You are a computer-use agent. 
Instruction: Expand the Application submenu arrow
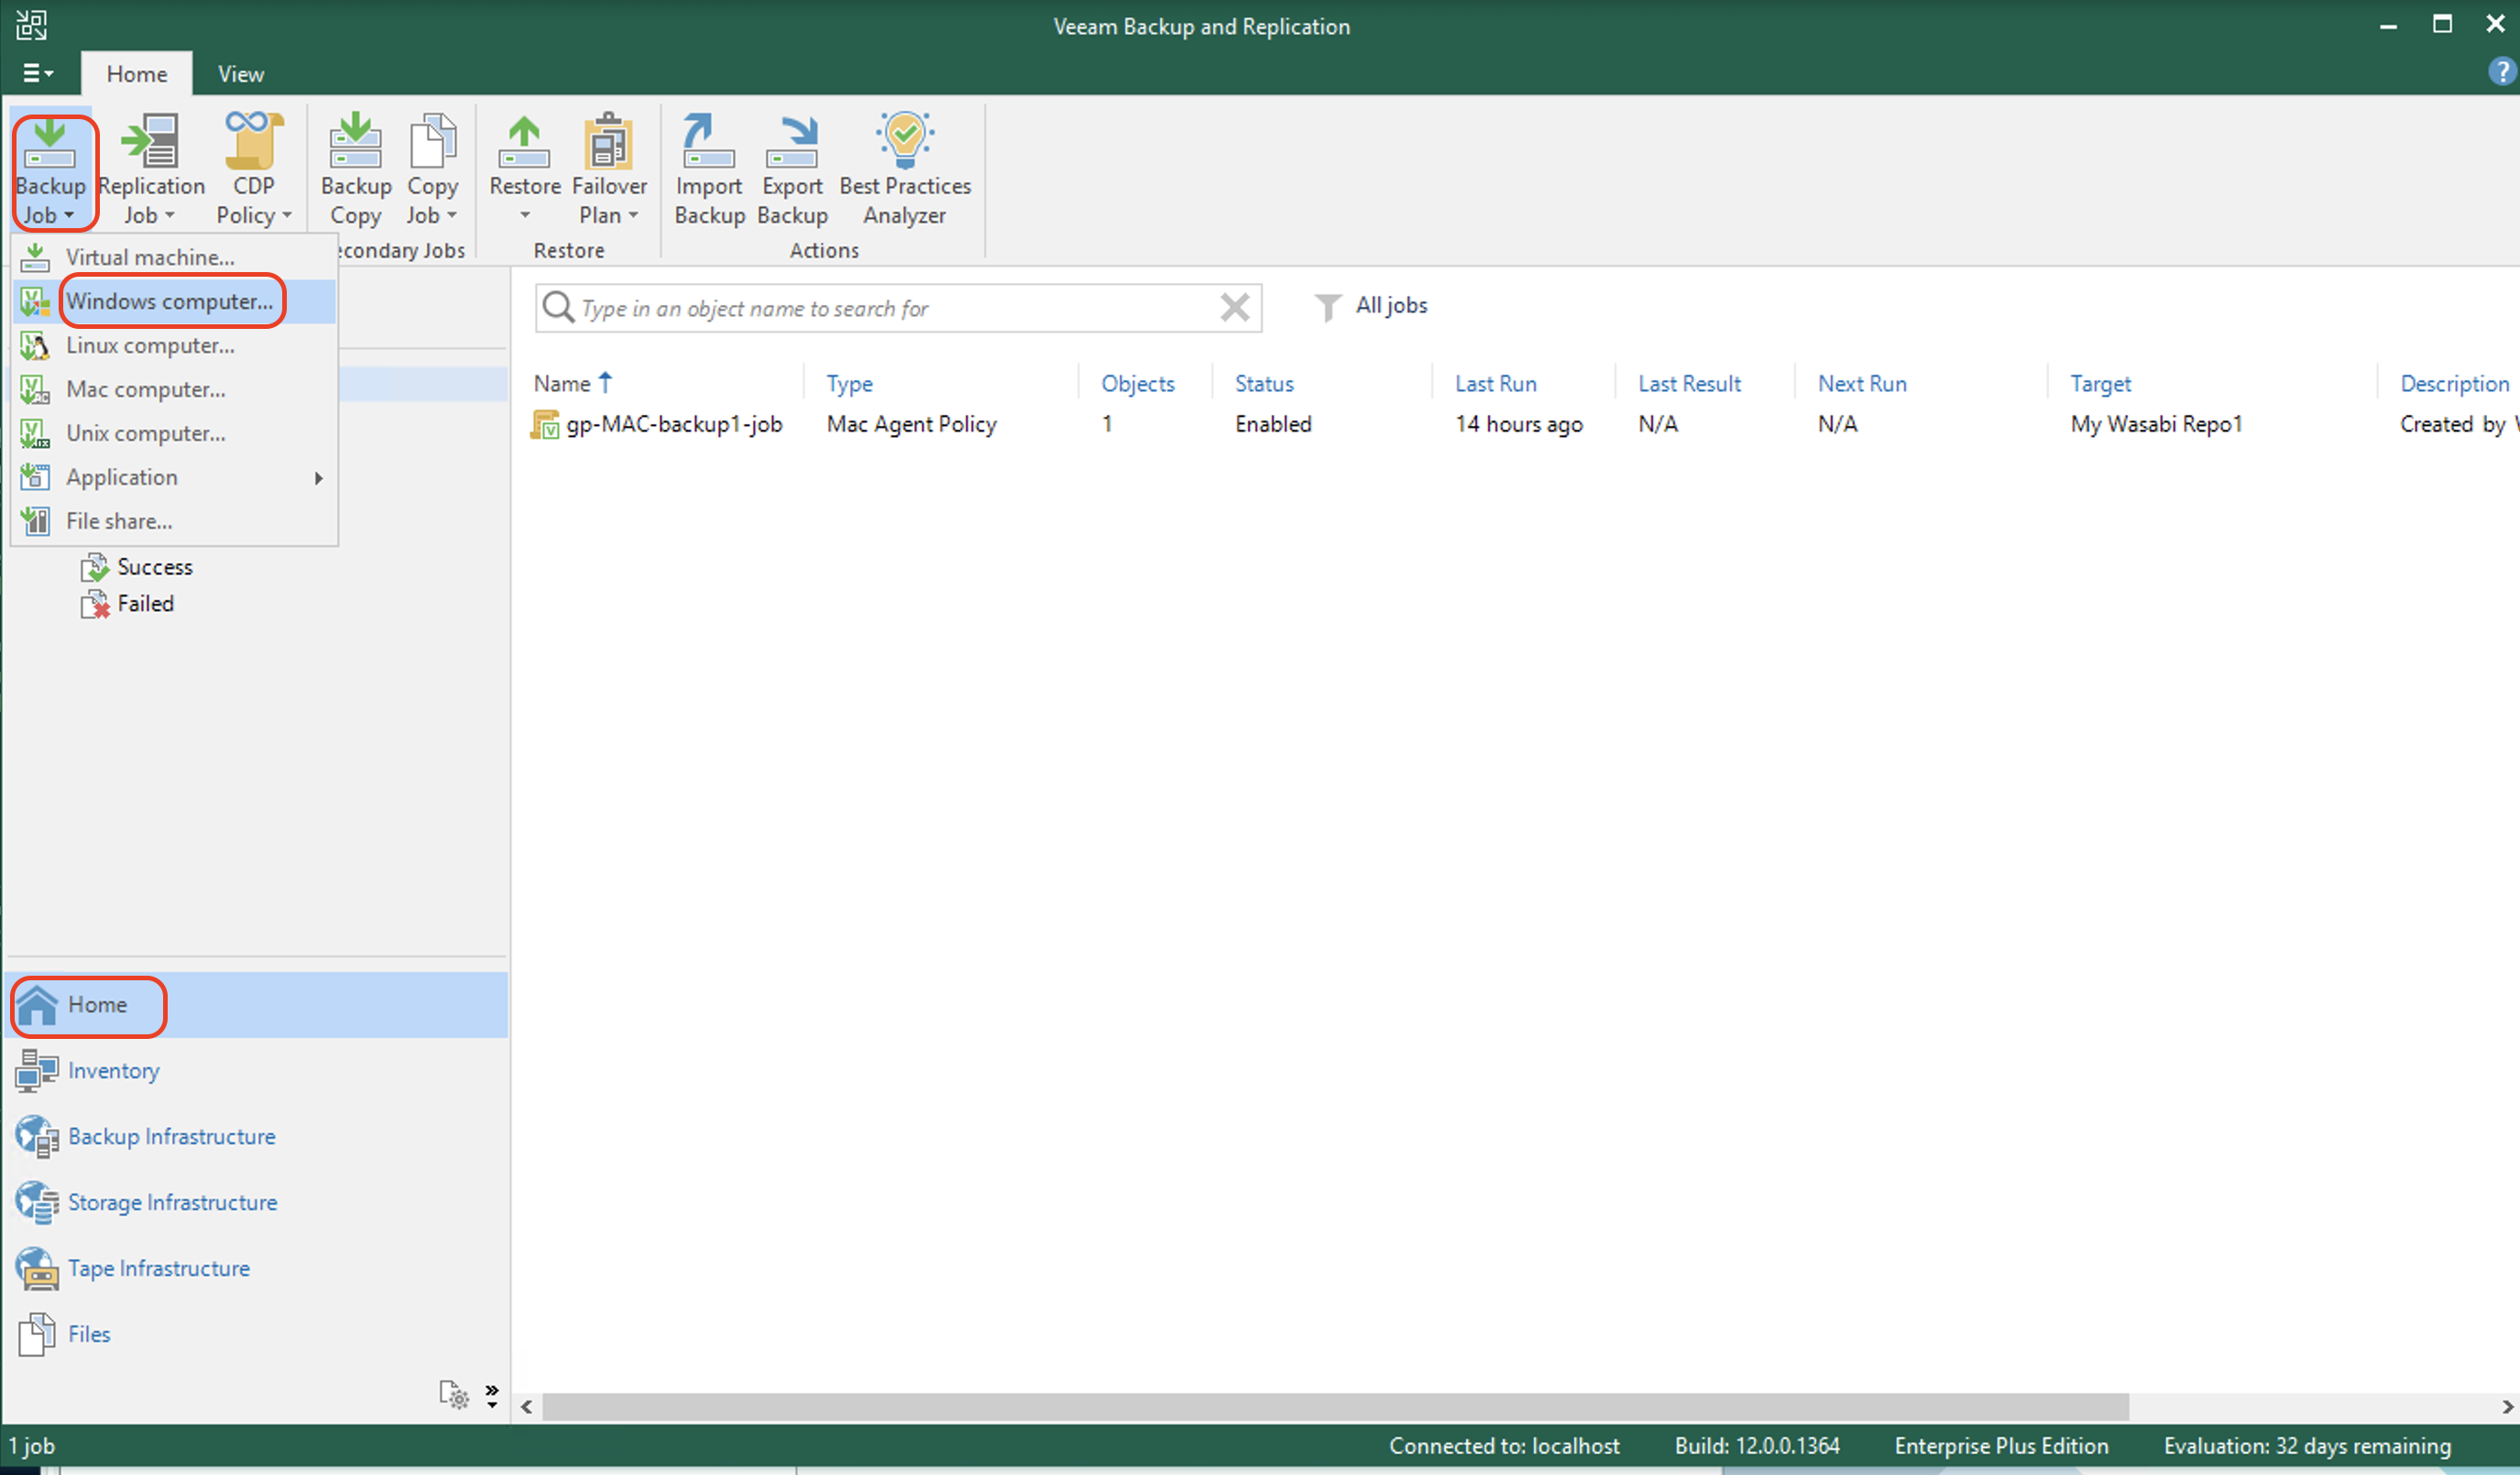319,478
